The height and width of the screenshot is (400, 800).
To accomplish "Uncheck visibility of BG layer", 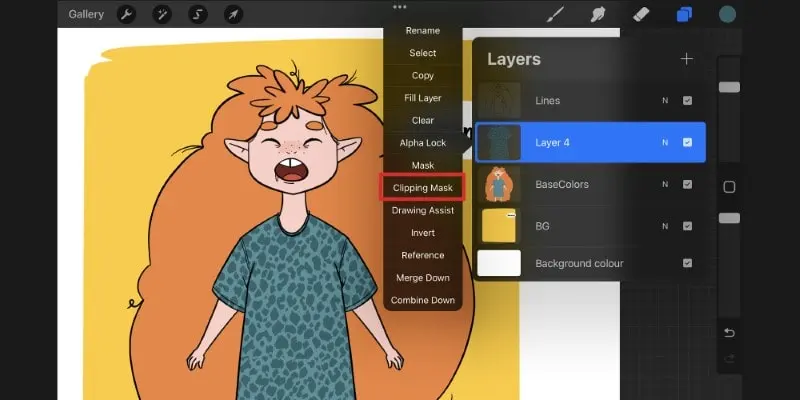I will coord(687,226).
